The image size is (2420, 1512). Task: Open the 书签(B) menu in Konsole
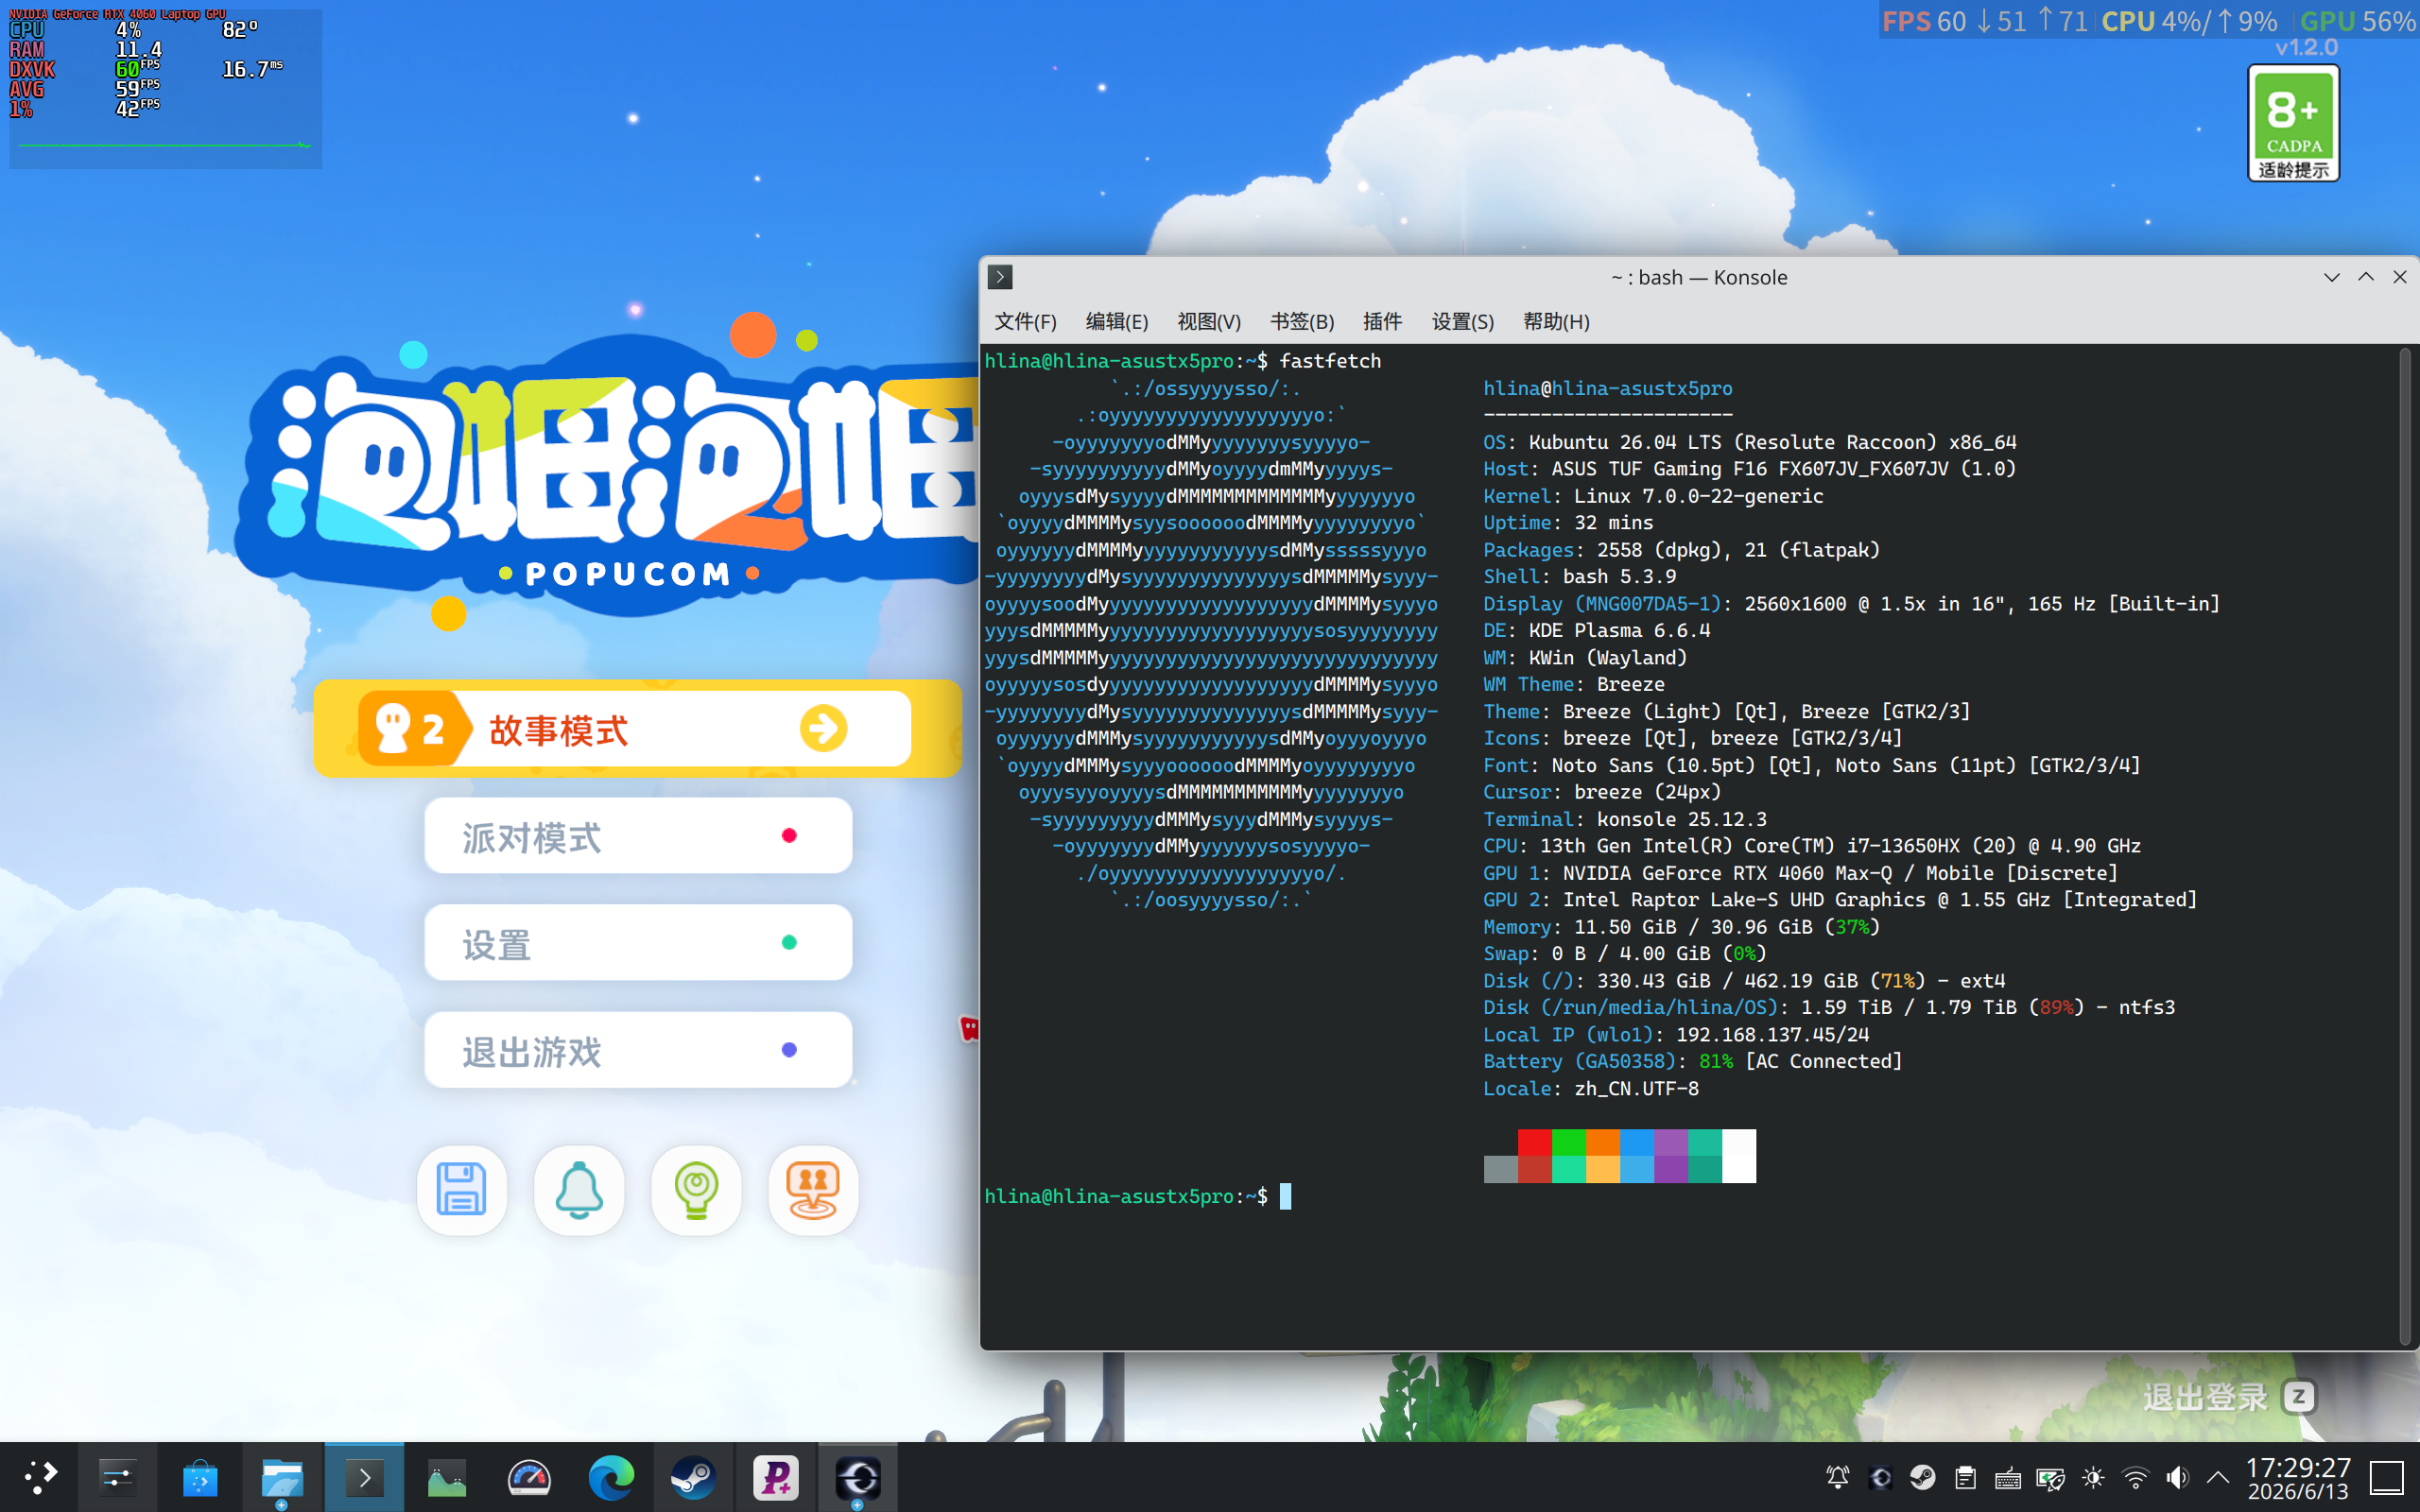pos(1301,321)
